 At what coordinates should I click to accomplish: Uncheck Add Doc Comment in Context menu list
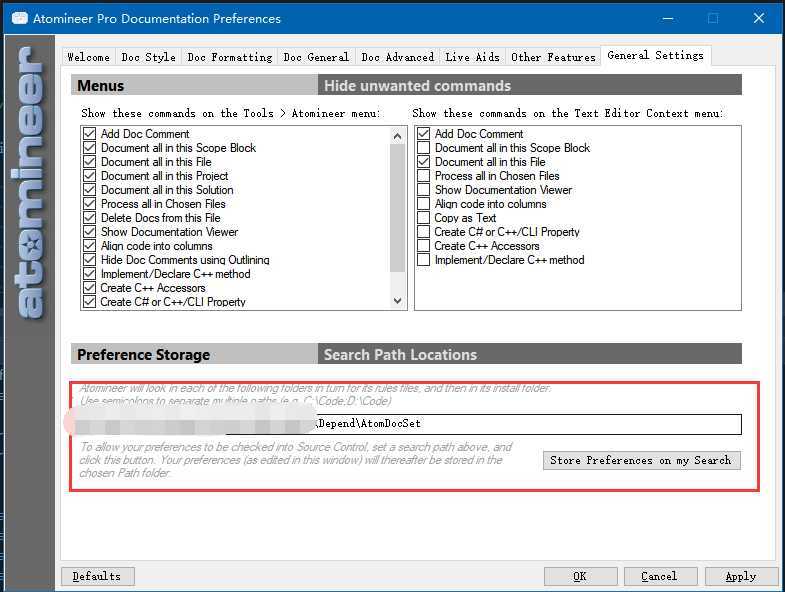coord(424,134)
